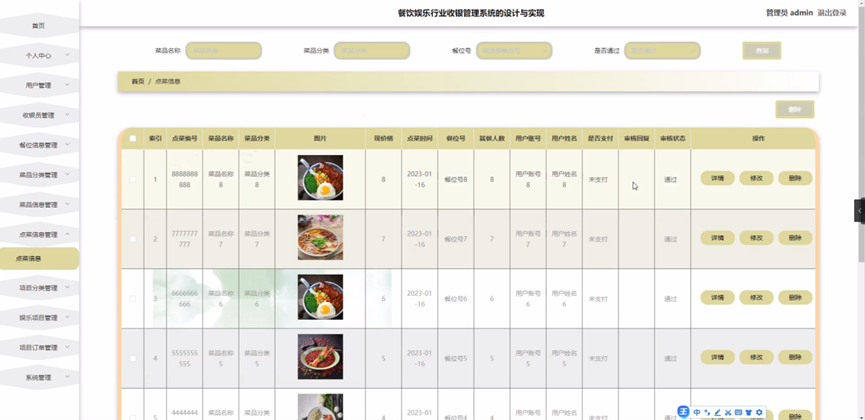865x420 pixels.
Task: Tick the select-all checkbox in table header
Action: (133, 139)
